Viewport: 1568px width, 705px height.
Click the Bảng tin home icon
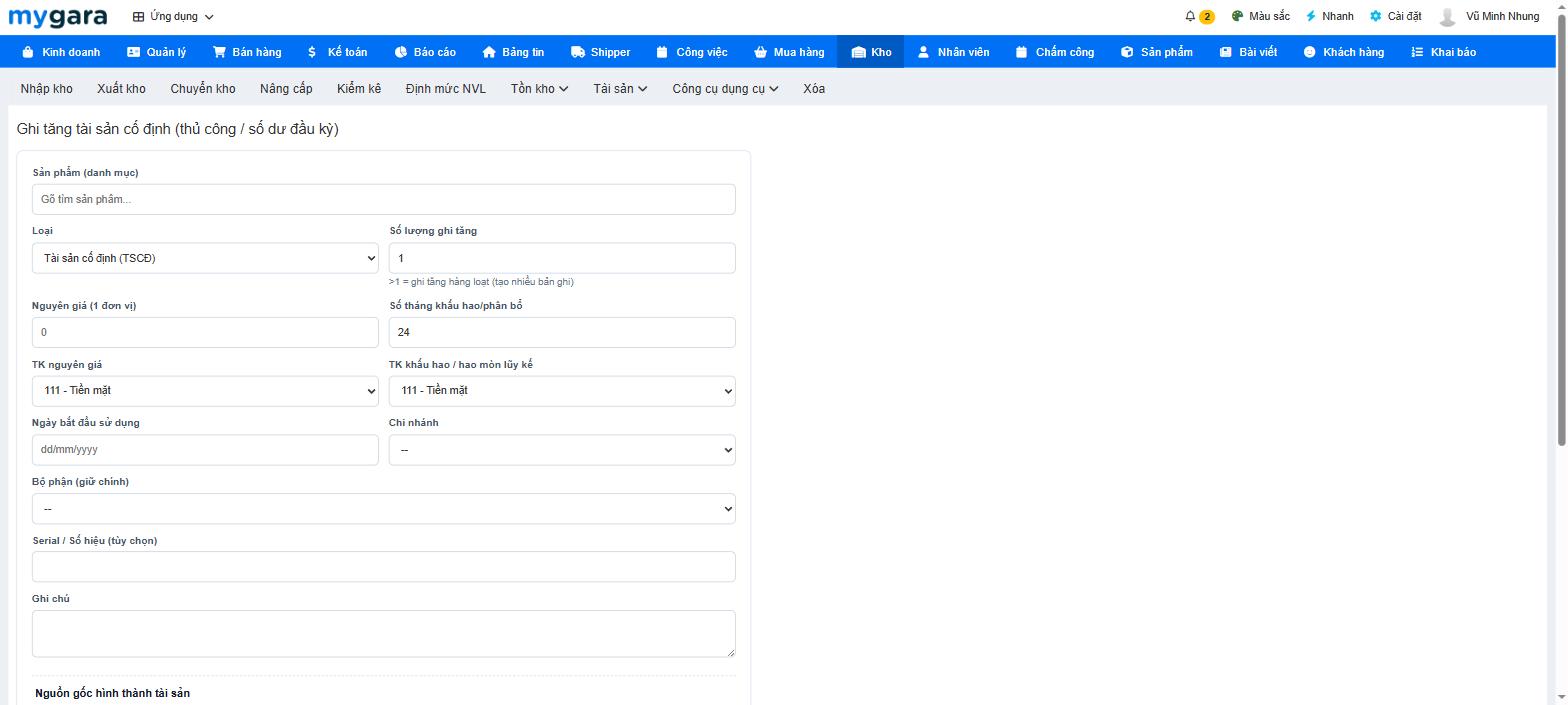489,52
